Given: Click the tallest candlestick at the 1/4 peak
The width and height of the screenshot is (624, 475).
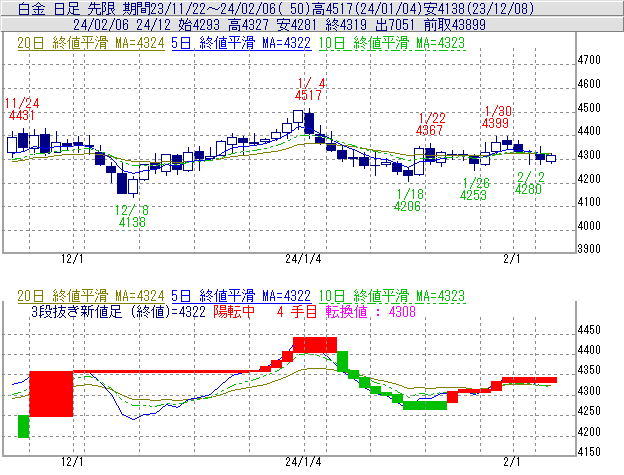Looking at the screenshot, I should (x=309, y=123).
